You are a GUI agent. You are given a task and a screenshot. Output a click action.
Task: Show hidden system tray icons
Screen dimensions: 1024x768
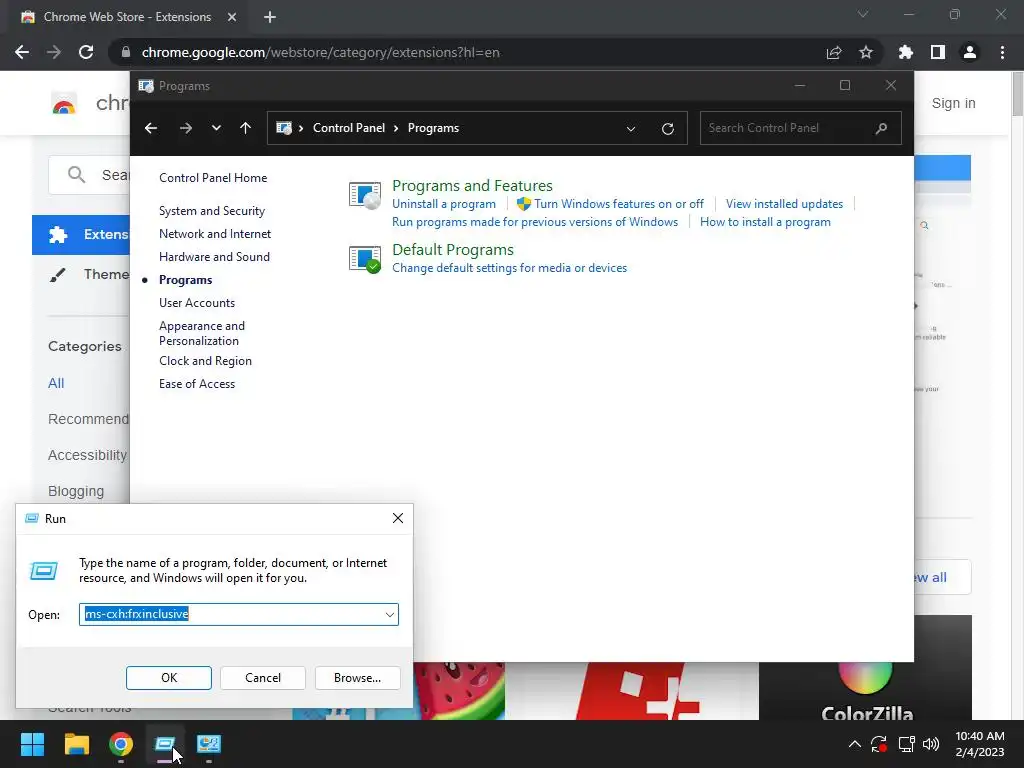coord(854,744)
